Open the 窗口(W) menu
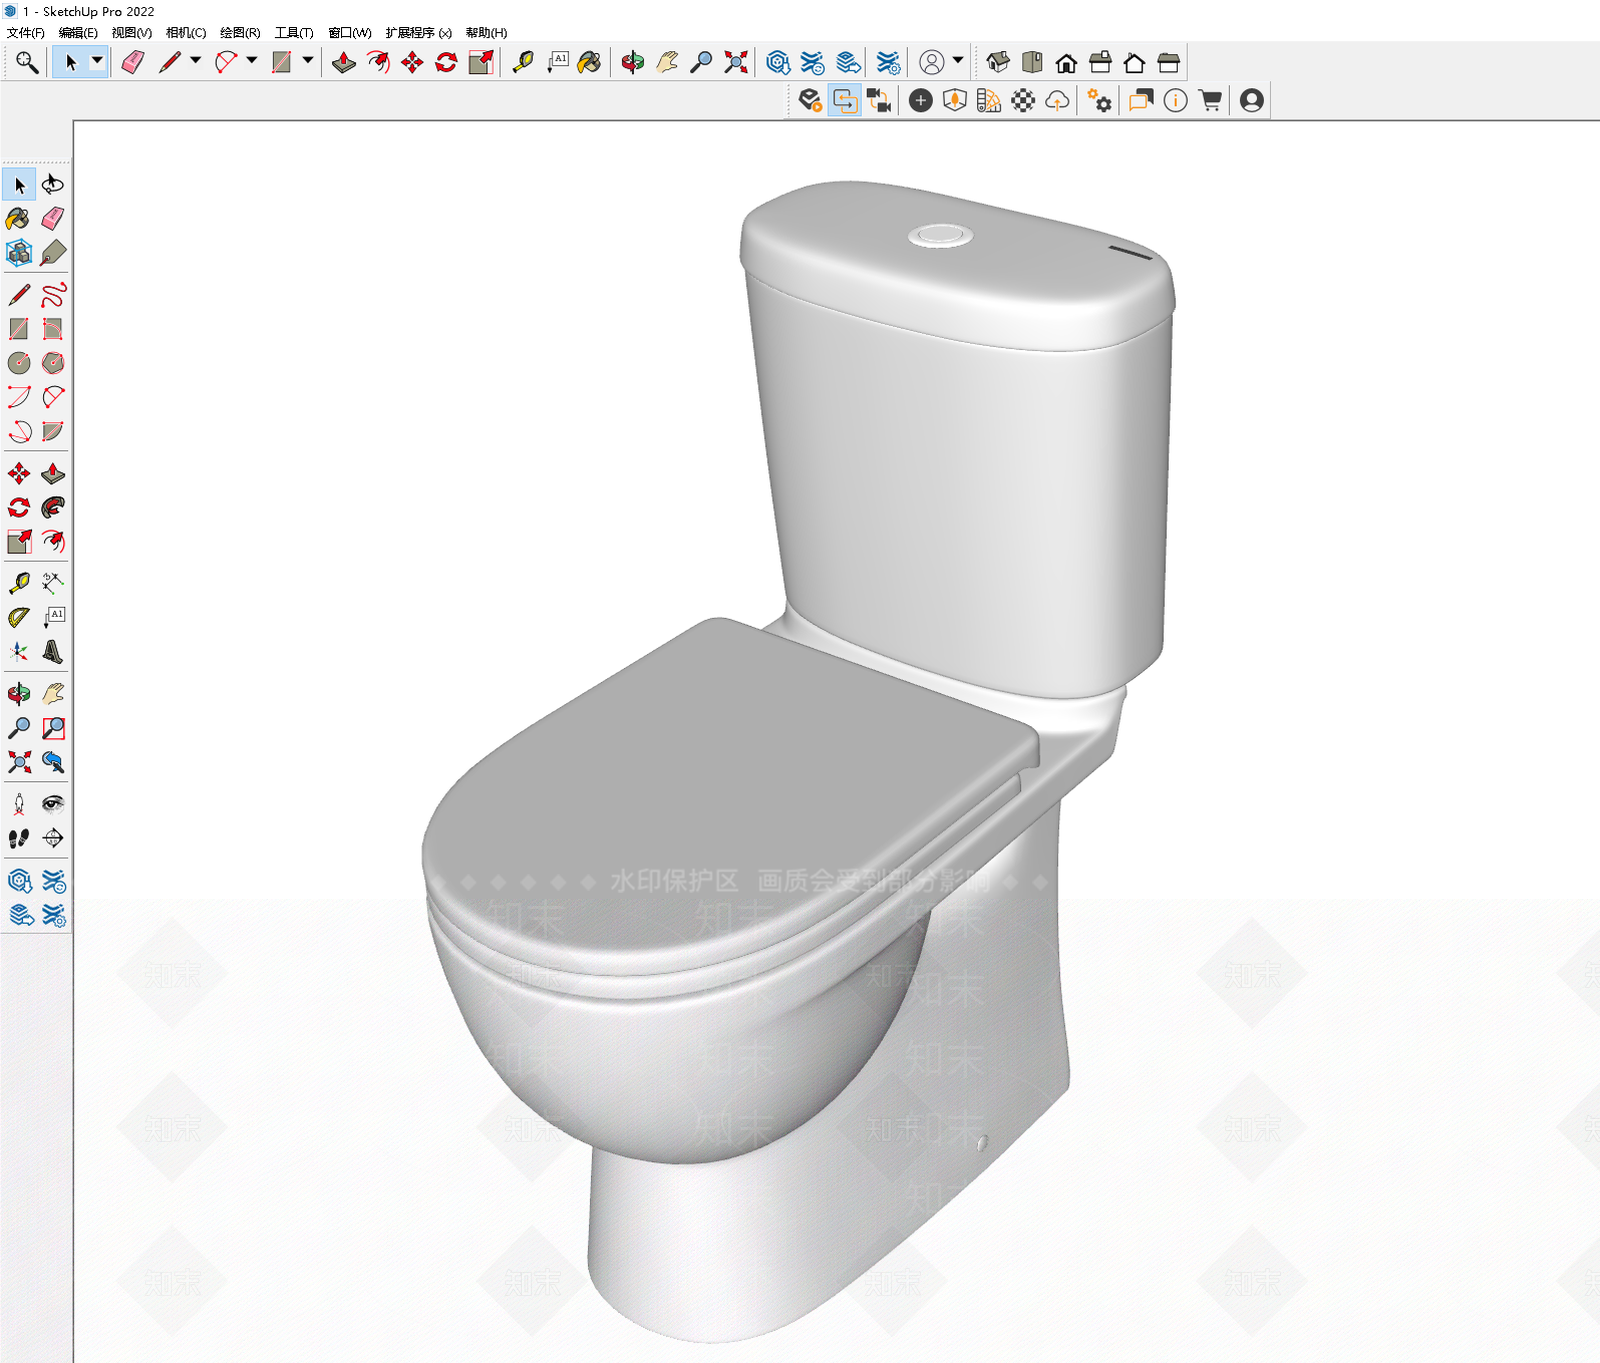This screenshot has height=1363, width=1600. (x=350, y=33)
